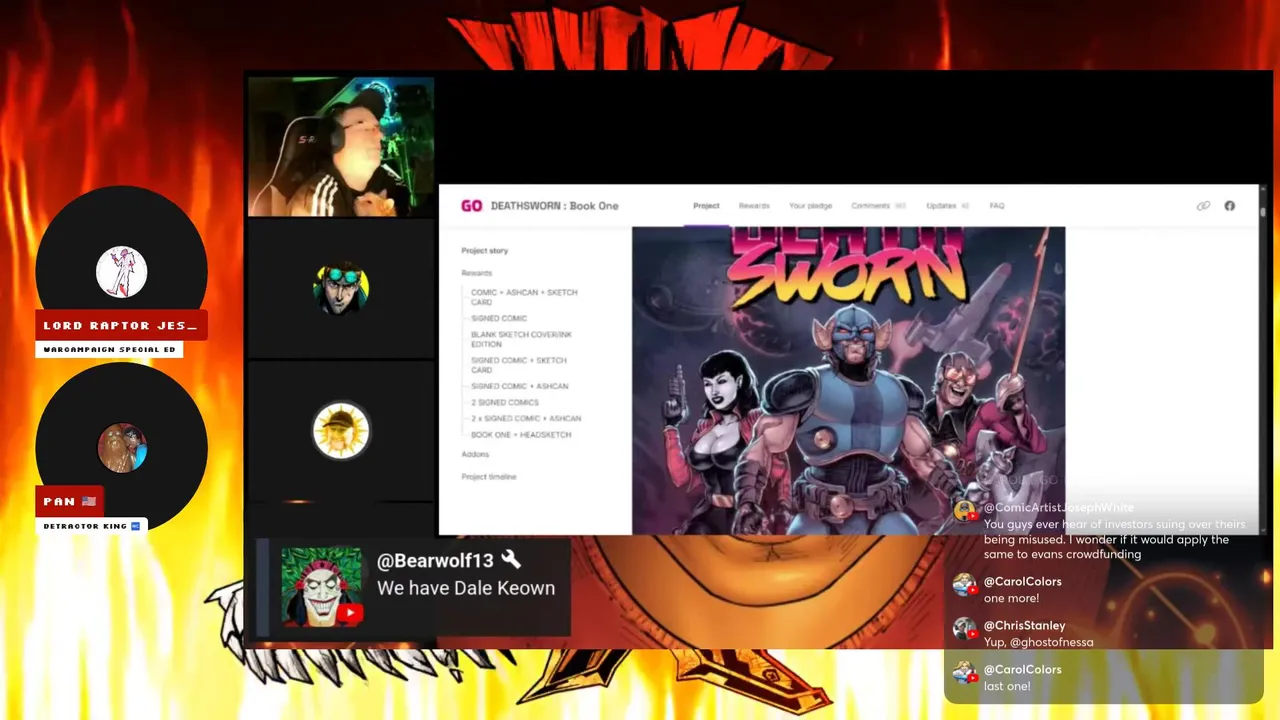
Task: Click the 'We have Dale Keown' message
Action: click(x=466, y=588)
